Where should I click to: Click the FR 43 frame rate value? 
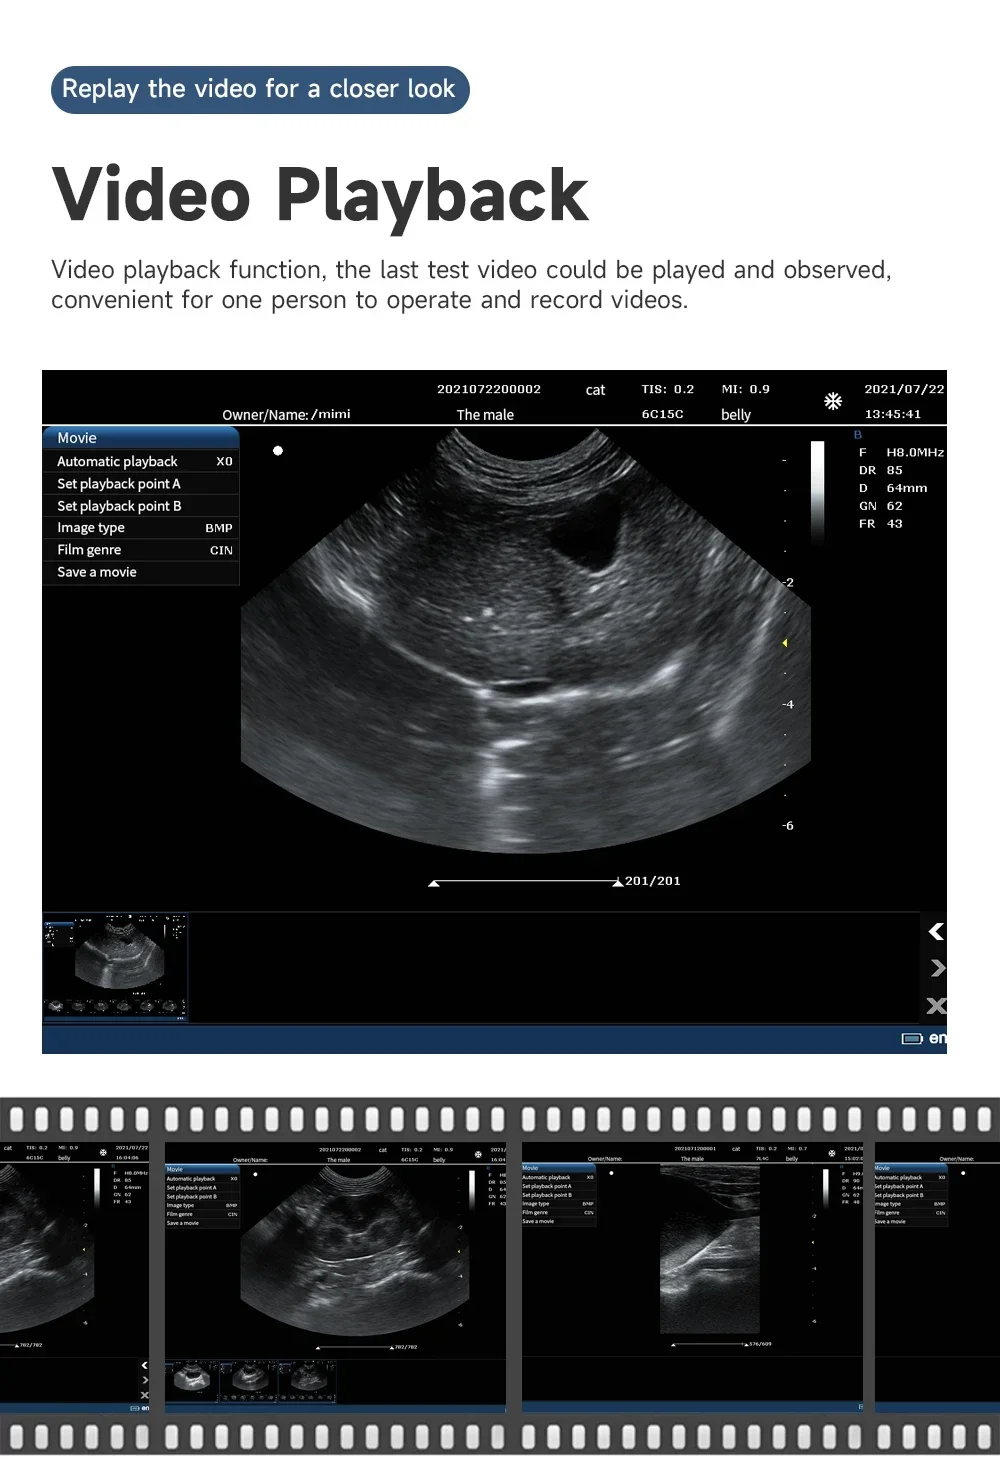[881, 524]
